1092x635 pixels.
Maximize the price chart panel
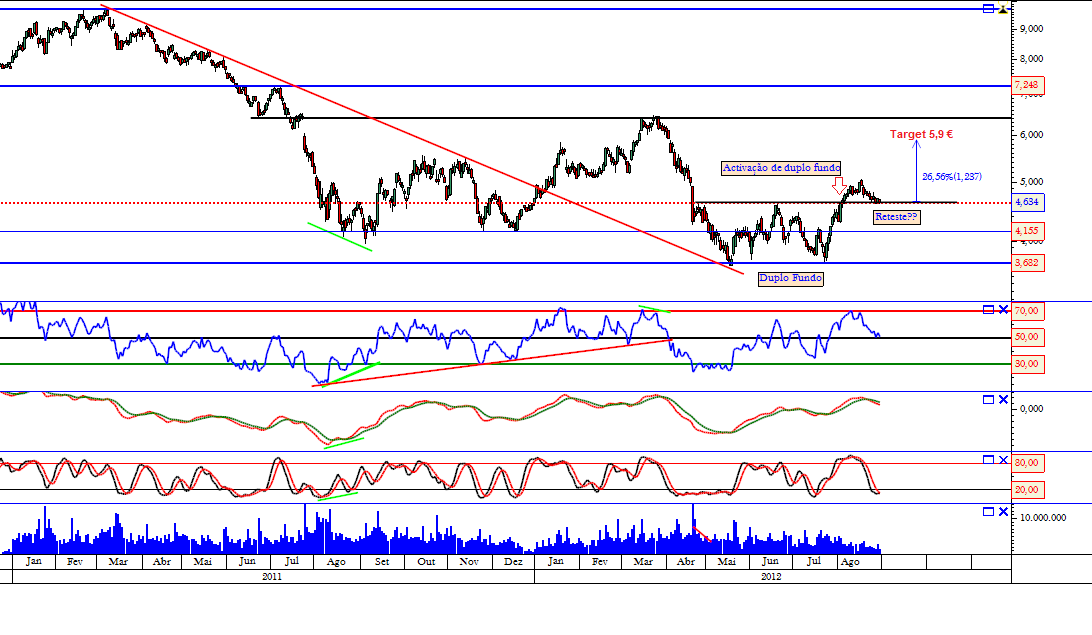pyautogui.click(x=988, y=9)
